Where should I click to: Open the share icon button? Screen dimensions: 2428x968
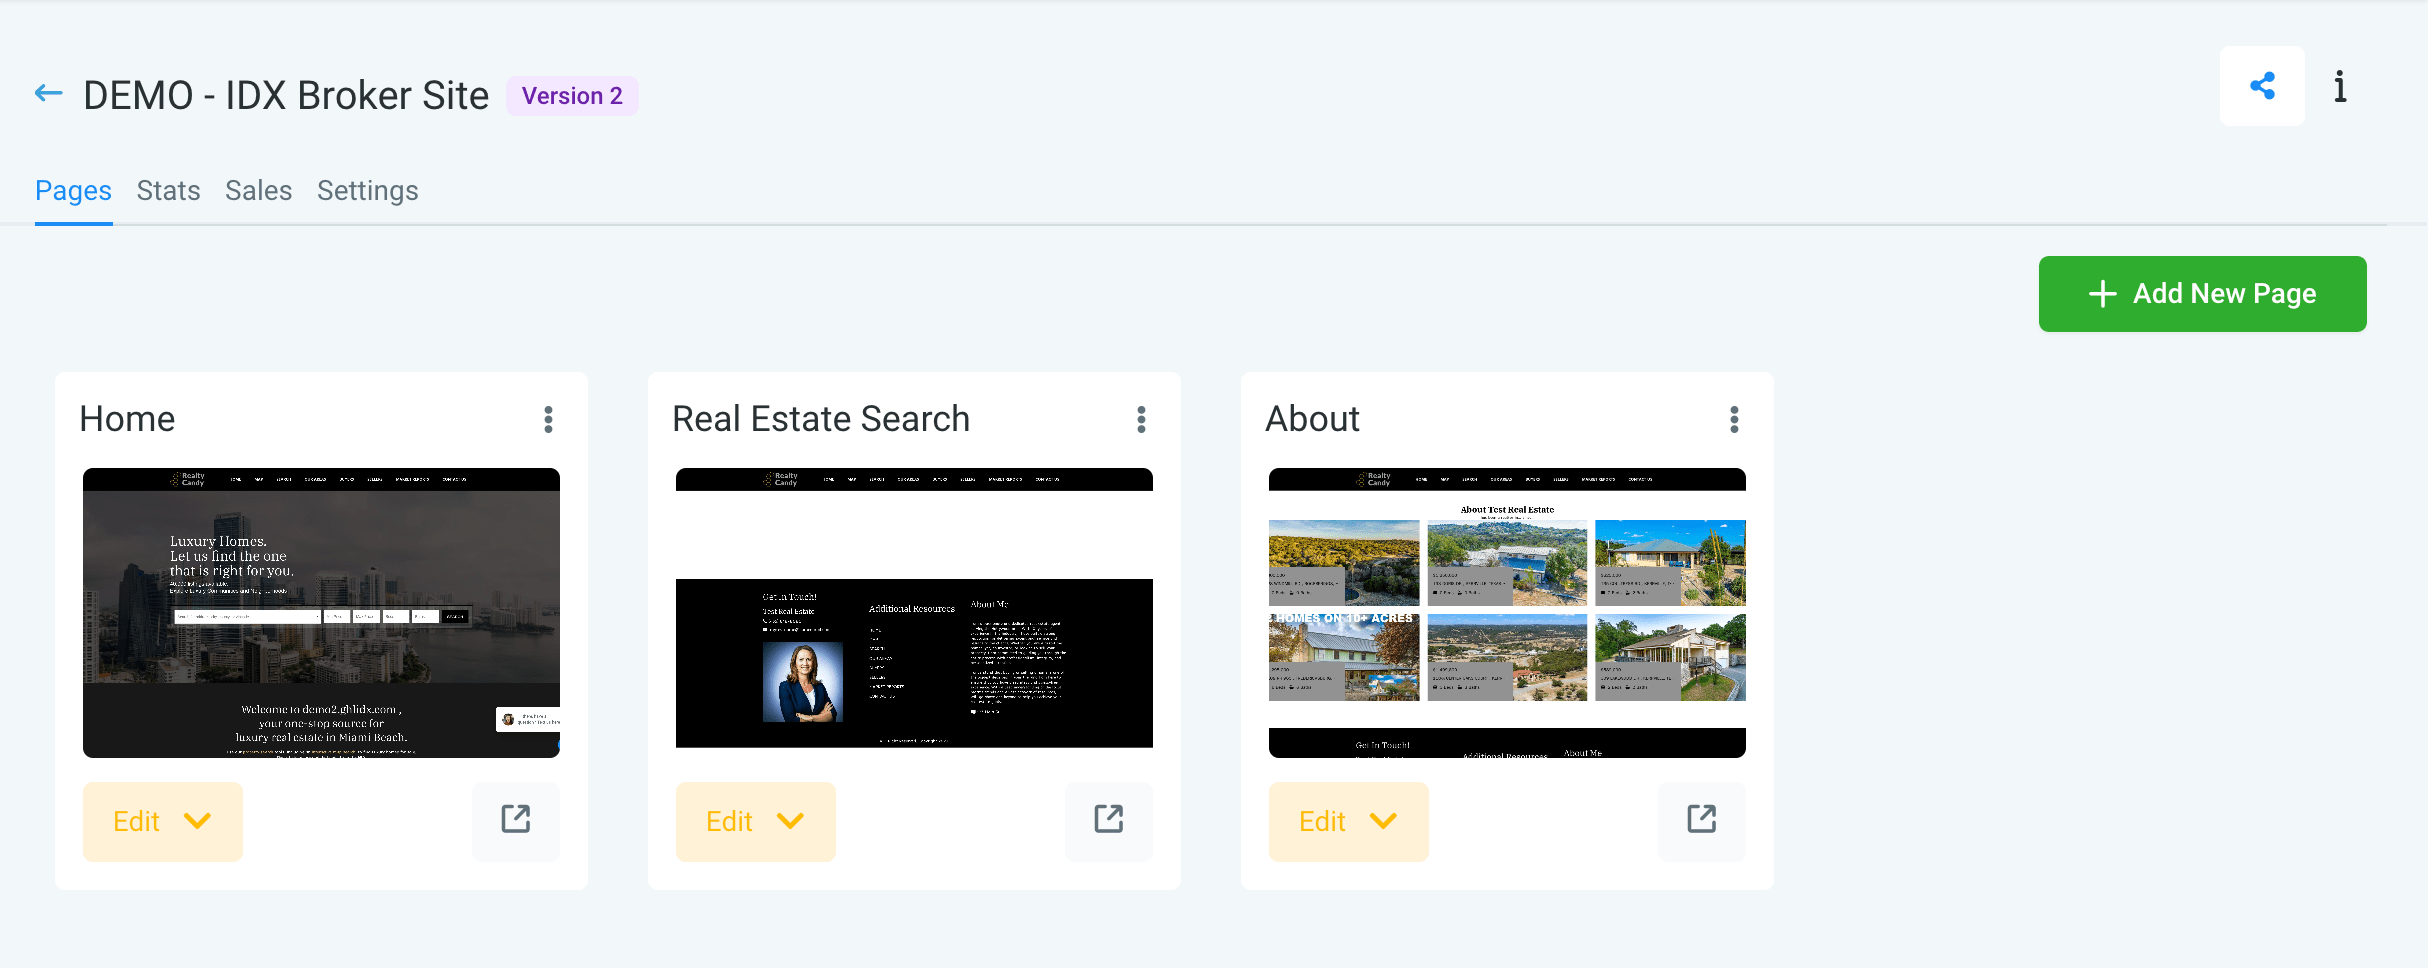click(x=2262, y=86)
